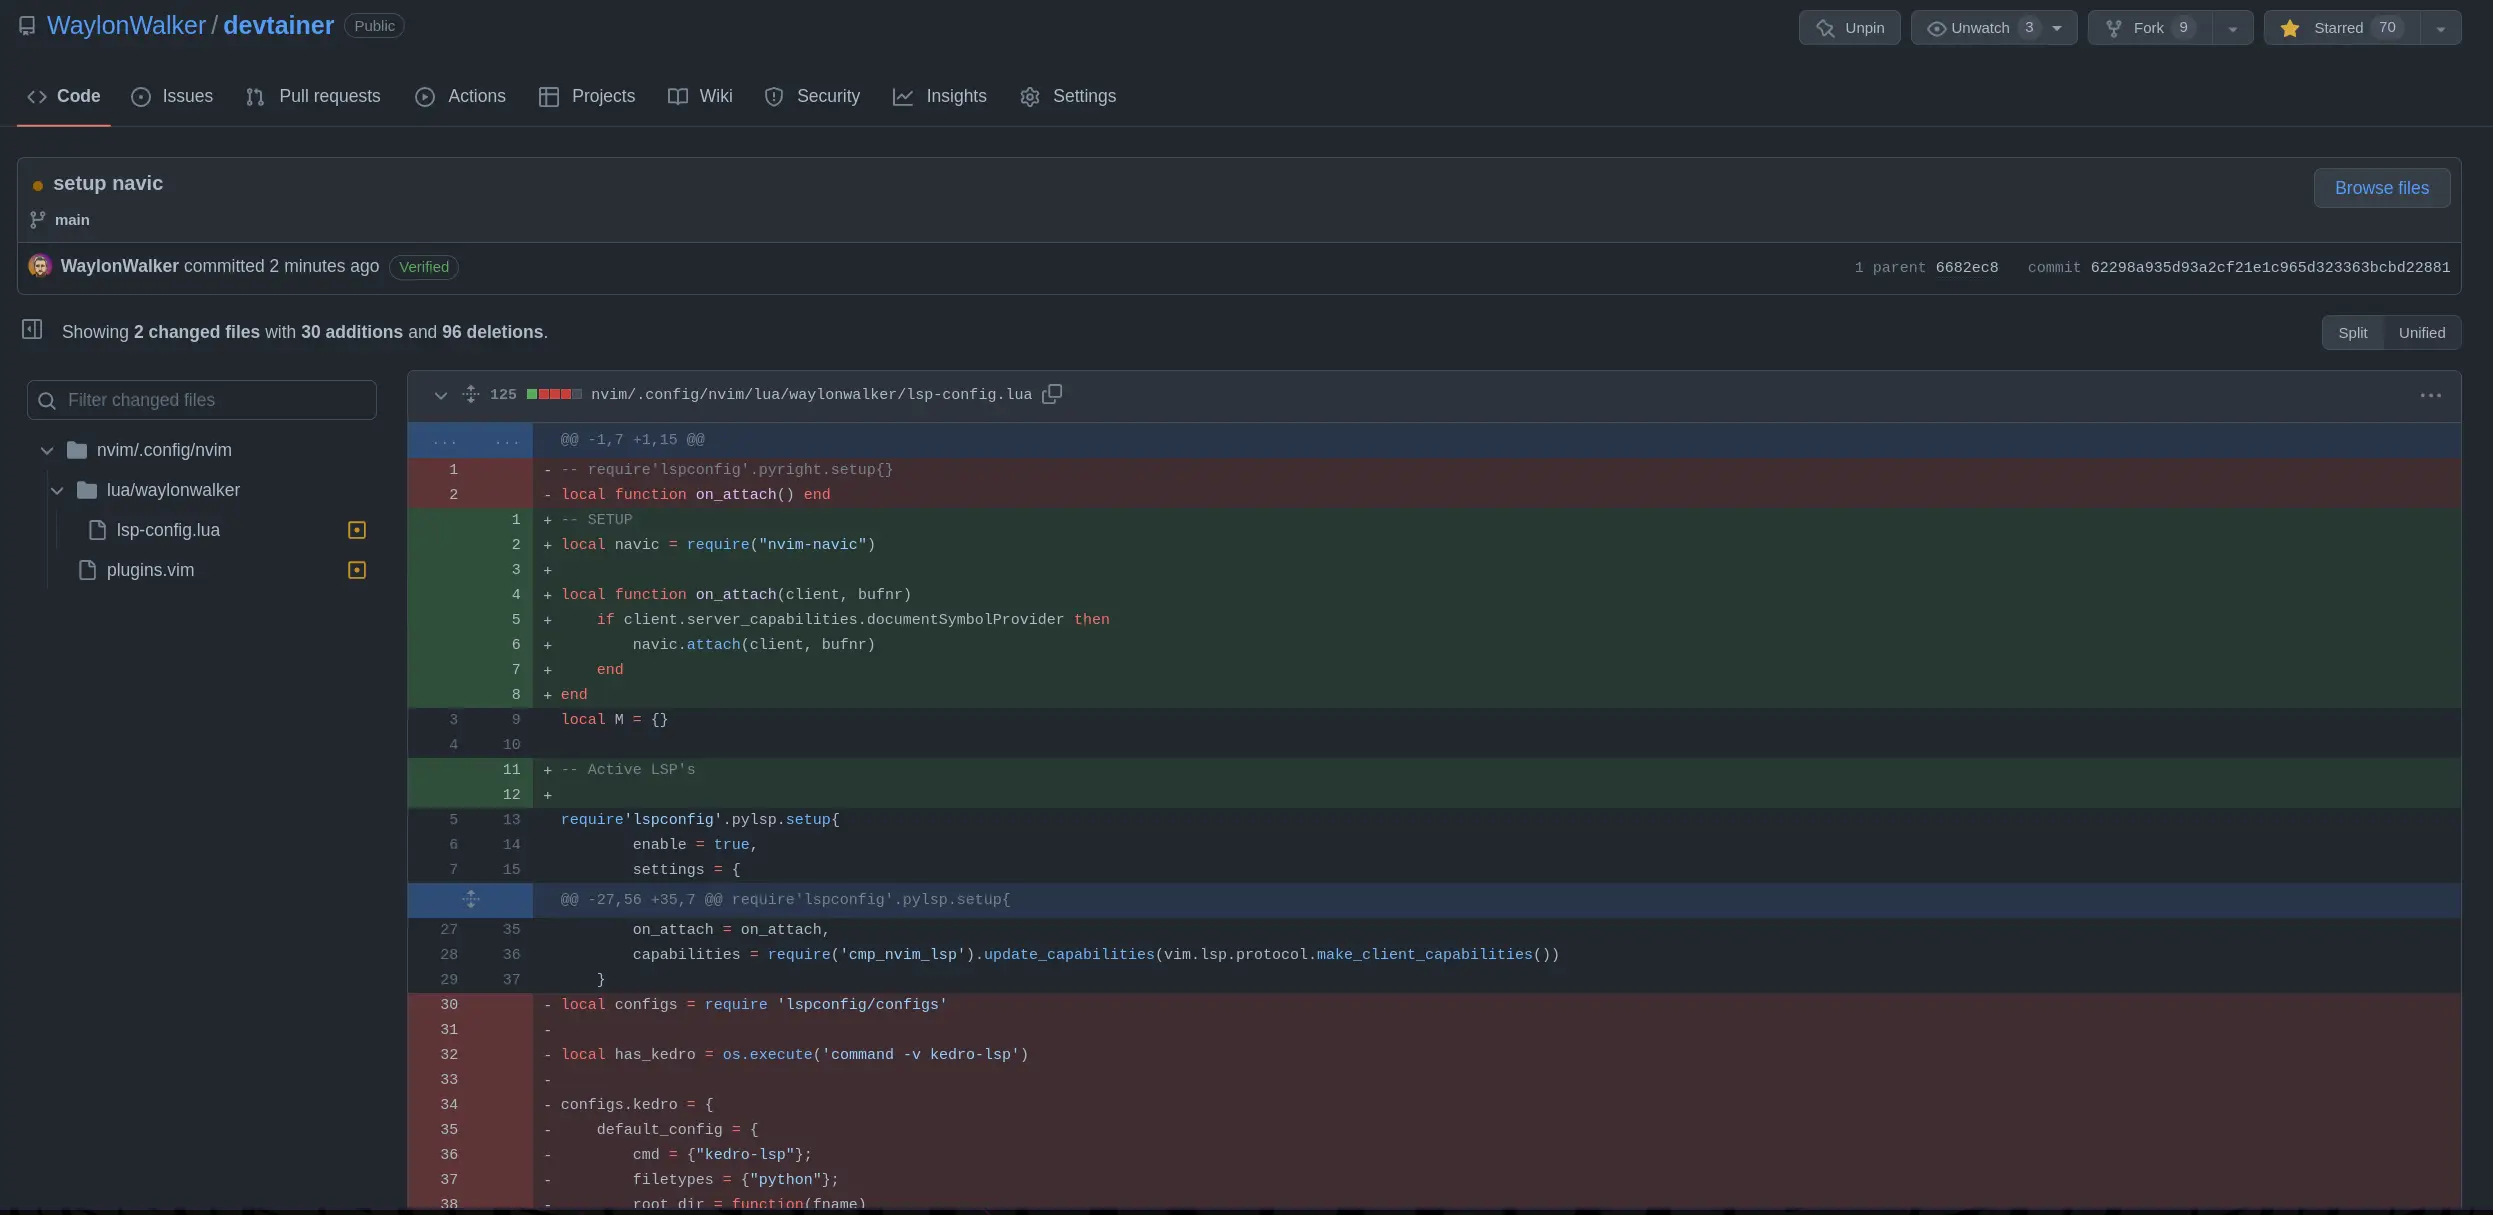Switch diff view to Split
The image size is (2493, 1215).
pos(2352,333)
